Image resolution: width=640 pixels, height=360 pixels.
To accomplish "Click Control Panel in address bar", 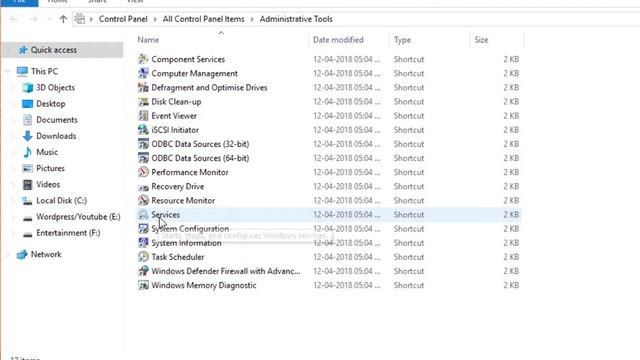I will pos(123,19).
